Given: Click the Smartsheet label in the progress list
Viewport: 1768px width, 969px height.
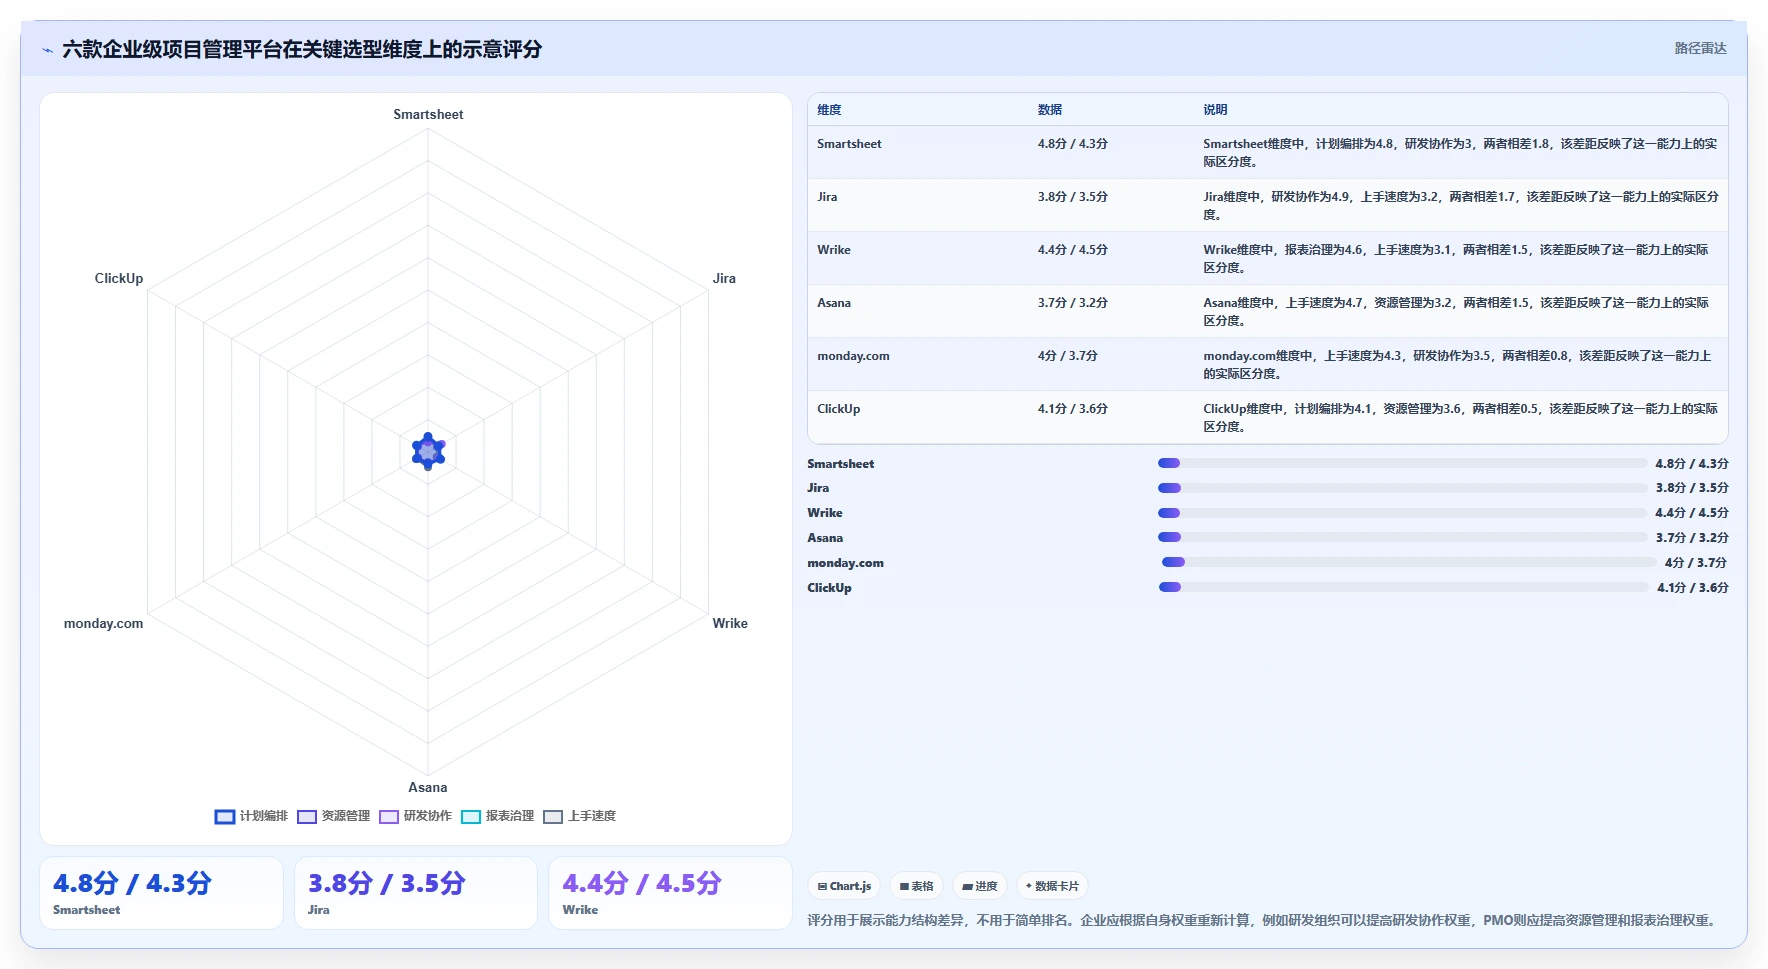Looking at the screenshot, I should [841, 464].
